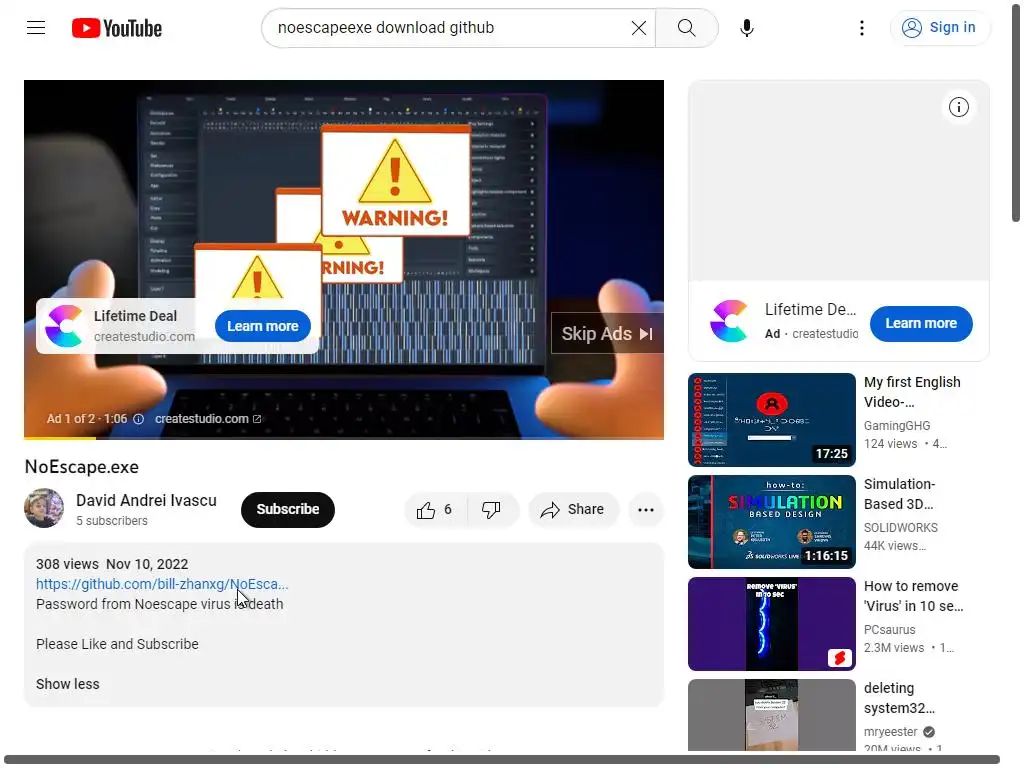
Task: Learn more in sidebar Lifetime Deal ad
Action: pyautogui.click(x=921, y=323)
